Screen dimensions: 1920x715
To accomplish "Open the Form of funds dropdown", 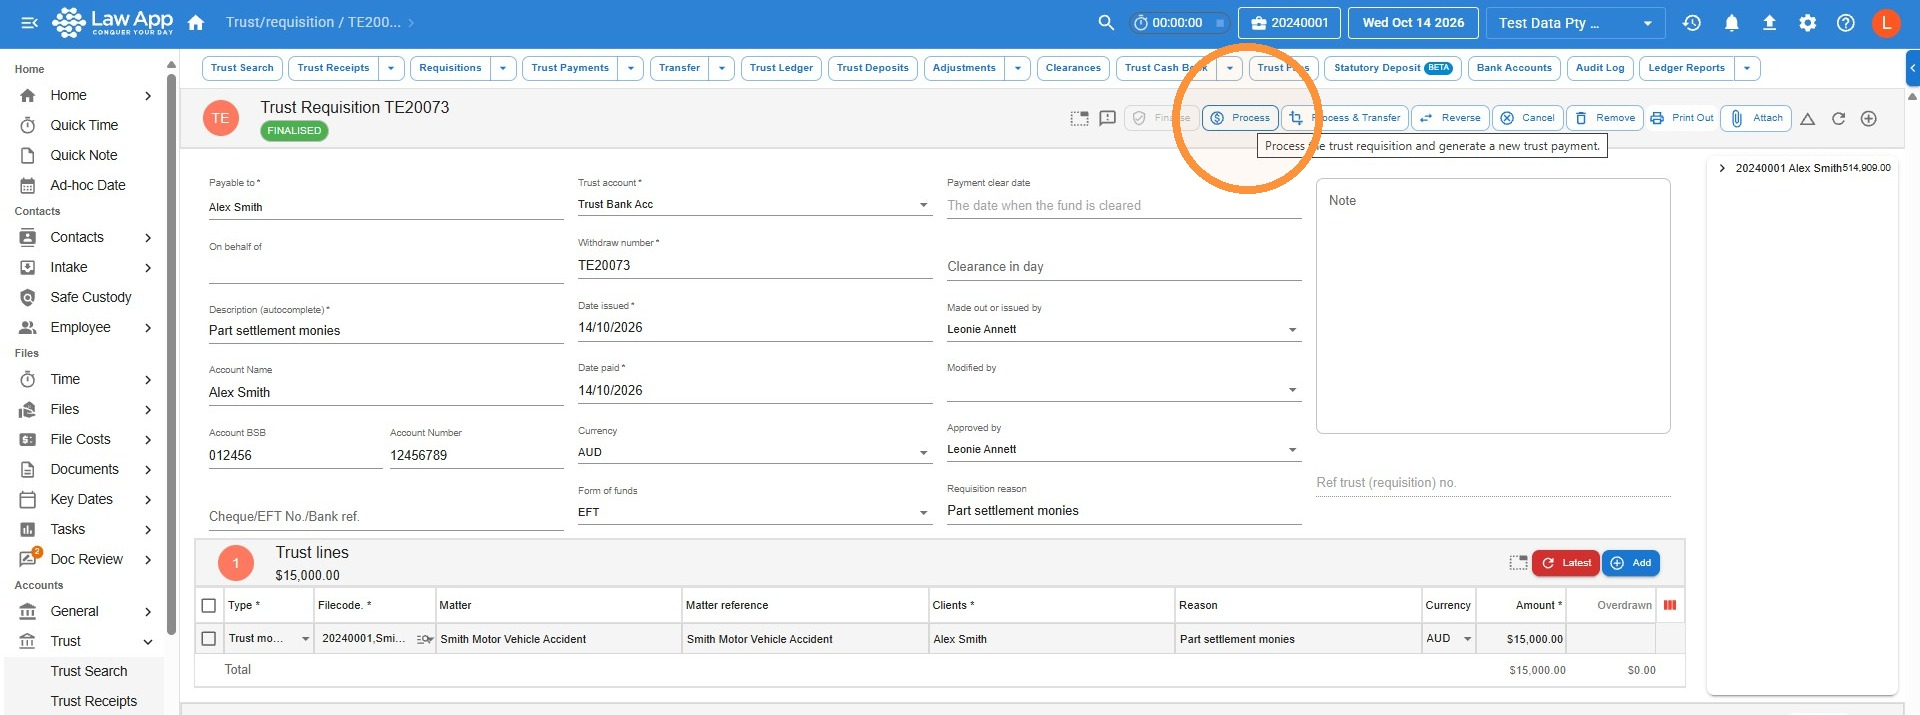I will tap(755, 512).
